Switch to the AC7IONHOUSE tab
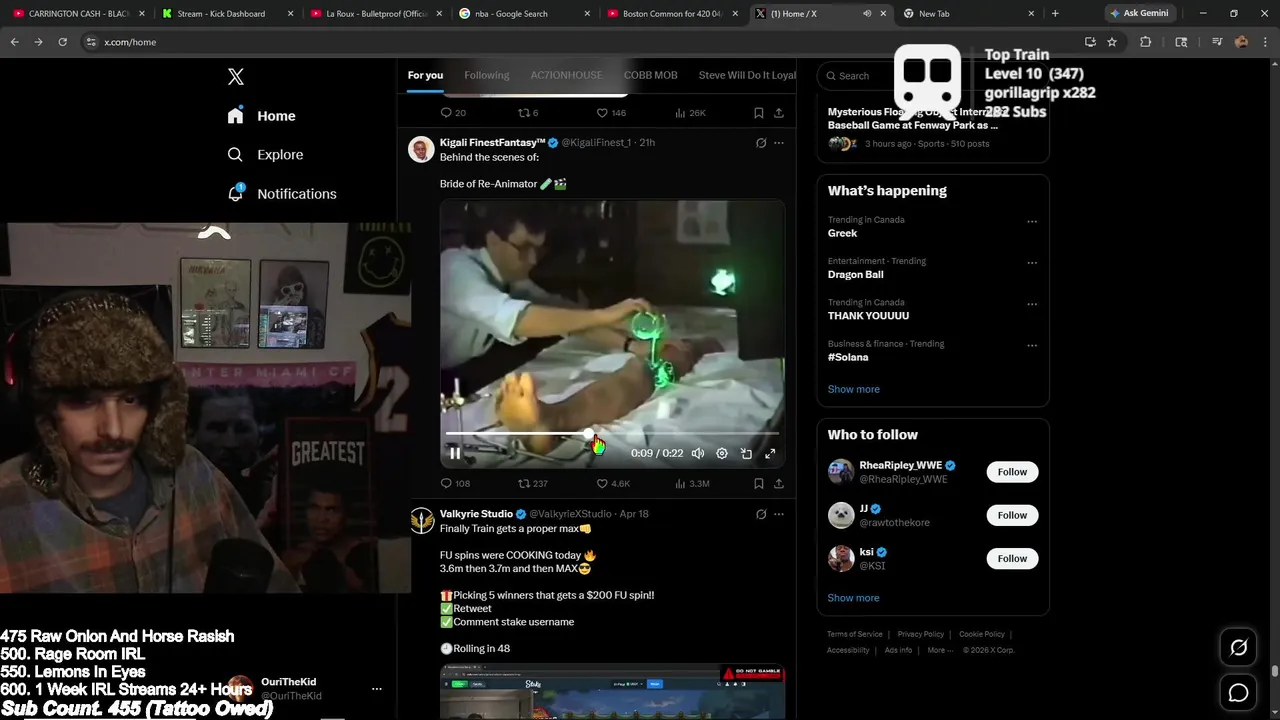1280x720 pixels. point(566,75)
